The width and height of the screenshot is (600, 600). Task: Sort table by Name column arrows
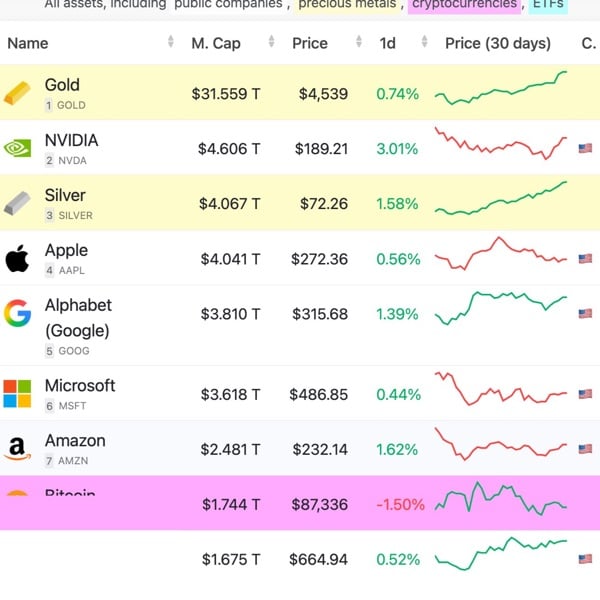[x=171, y=43]
